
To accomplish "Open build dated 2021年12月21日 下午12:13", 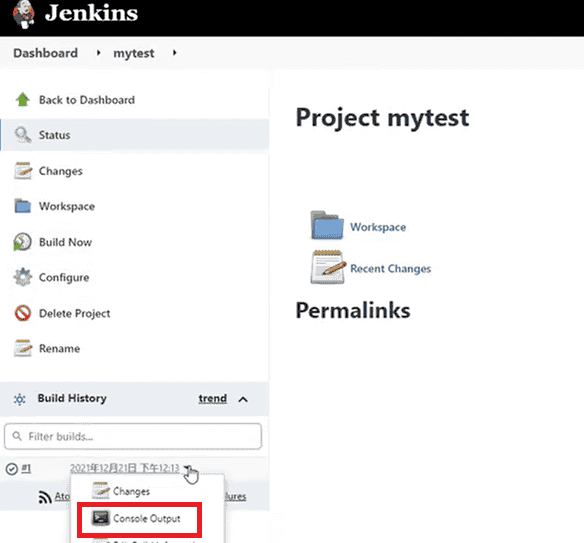I will coord(125,468).
